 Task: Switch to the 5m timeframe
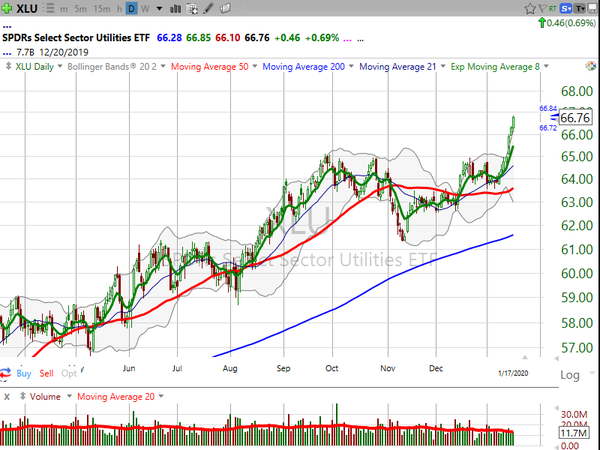click(80, 8)
